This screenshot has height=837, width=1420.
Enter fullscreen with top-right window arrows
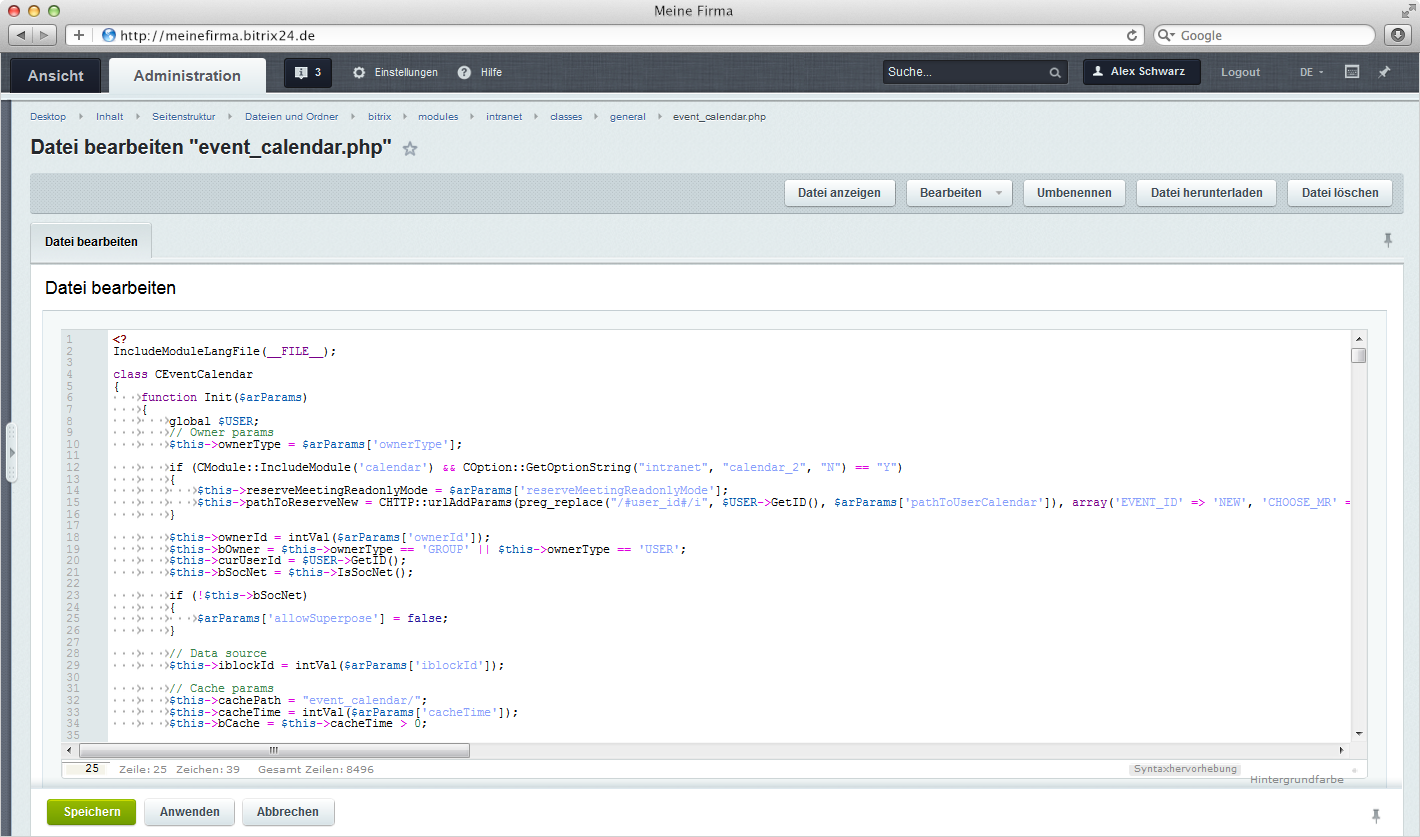tap(1407, 11)
